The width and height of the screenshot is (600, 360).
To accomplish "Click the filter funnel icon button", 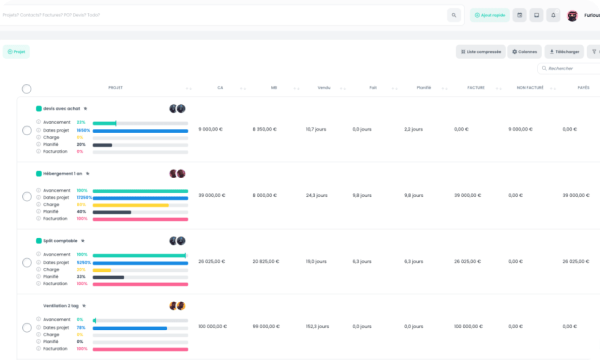I will pyautogui.click(x=594, y=52).
